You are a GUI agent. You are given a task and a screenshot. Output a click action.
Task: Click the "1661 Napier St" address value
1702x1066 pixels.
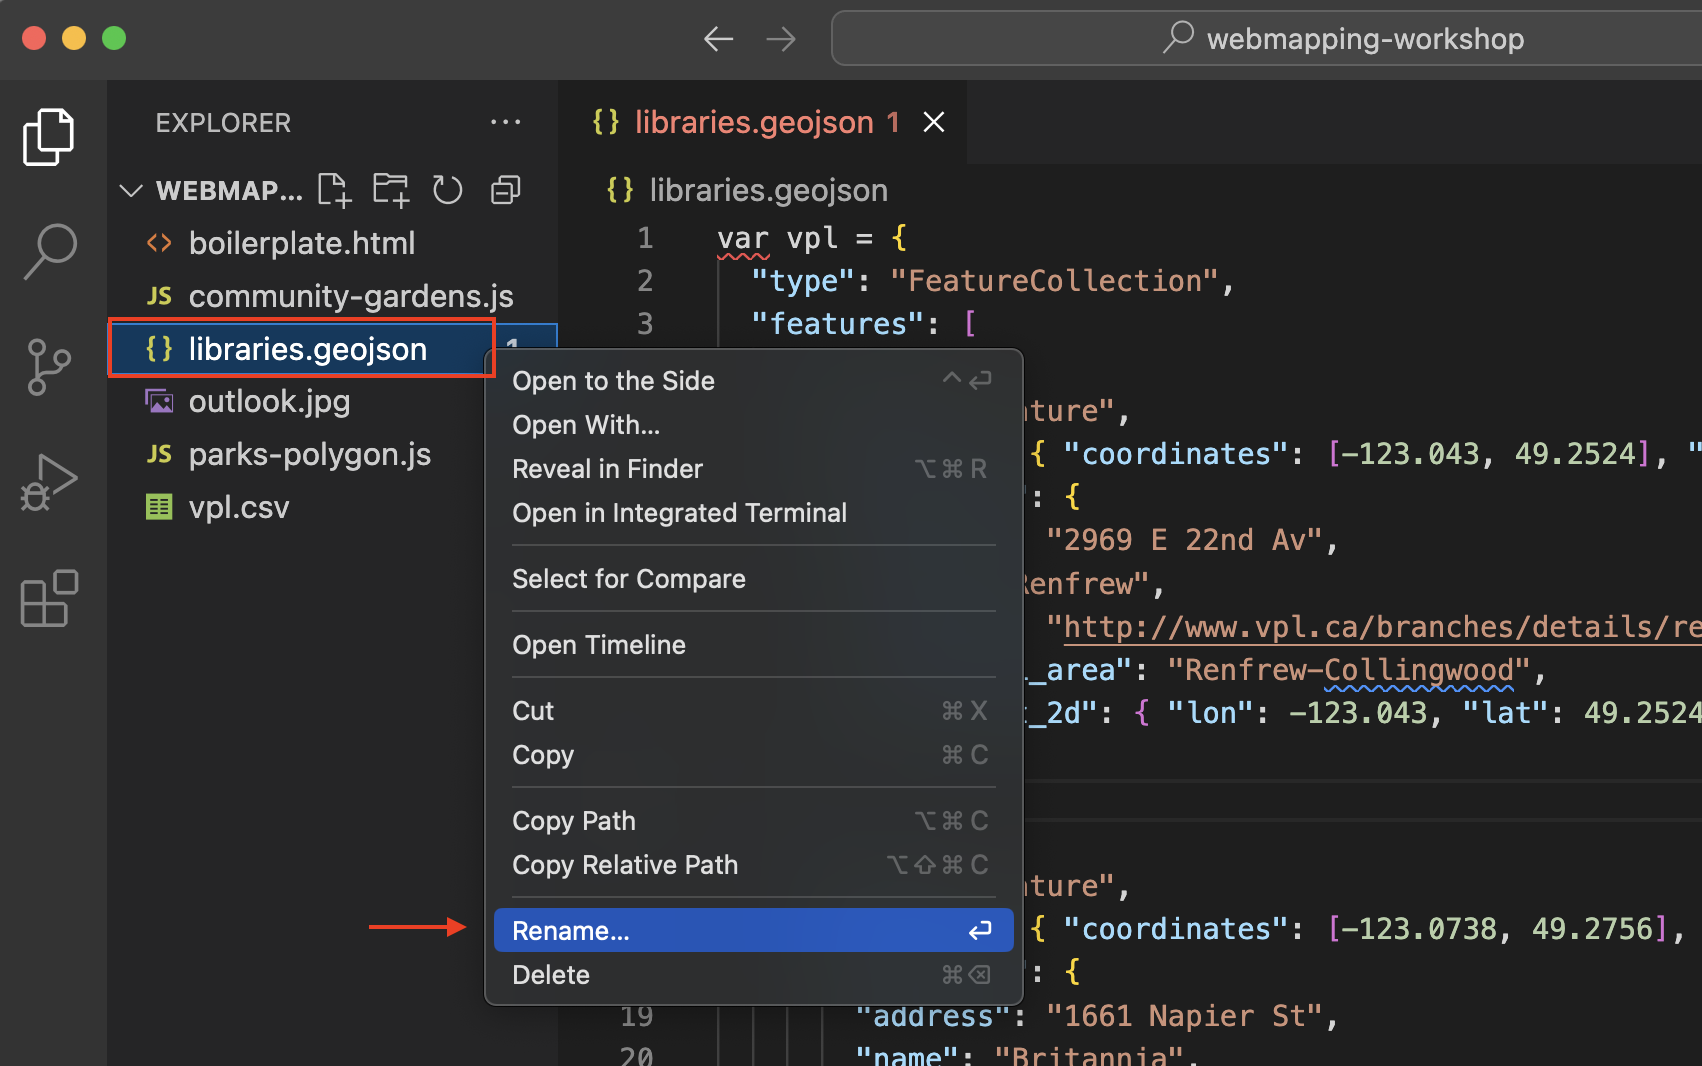pos(1184,1016)
